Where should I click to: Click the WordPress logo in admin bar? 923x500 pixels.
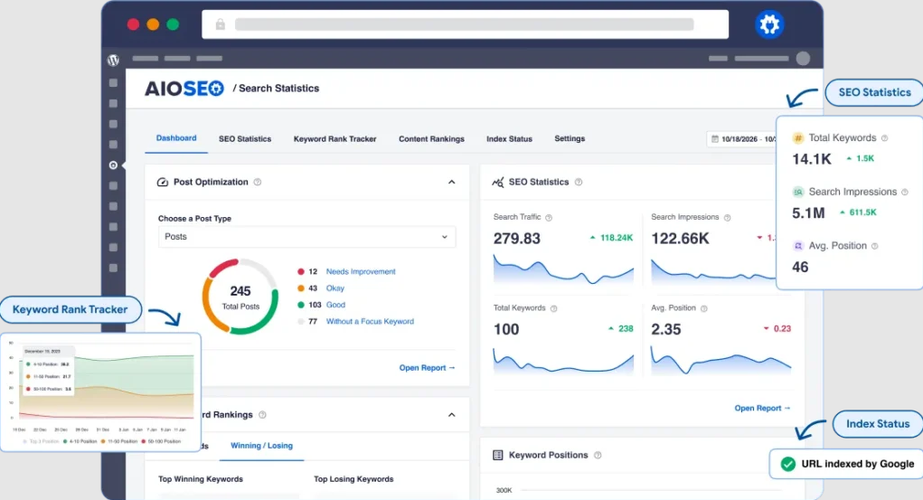[x=113, y=60]
